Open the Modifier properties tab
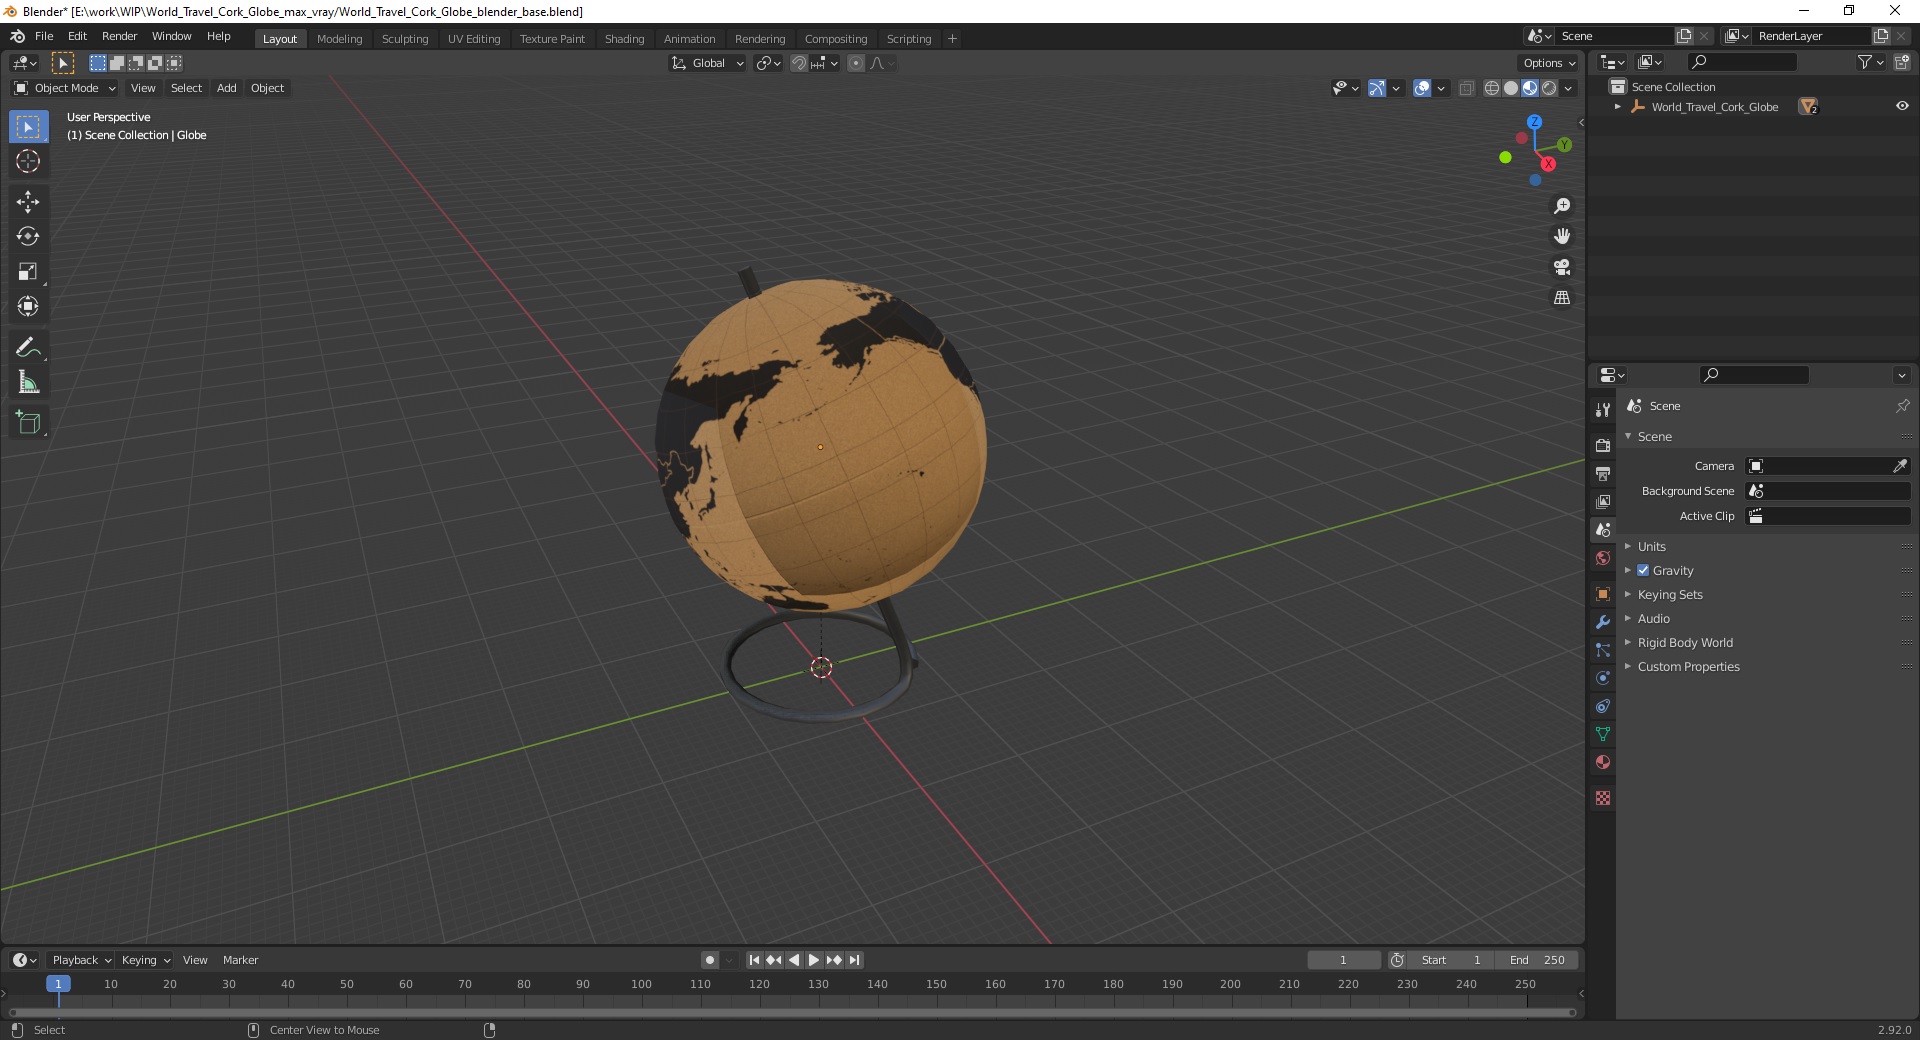This screenshot has height=1040, width=1920. coord(1603,622)
